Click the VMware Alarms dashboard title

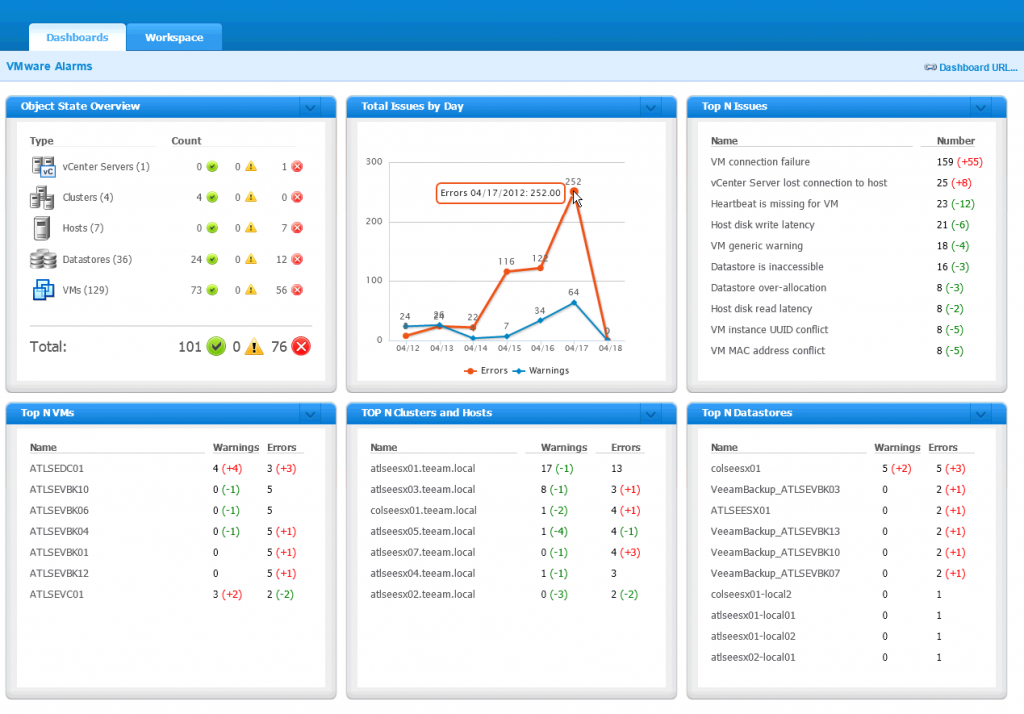click(x=49, y=66)
